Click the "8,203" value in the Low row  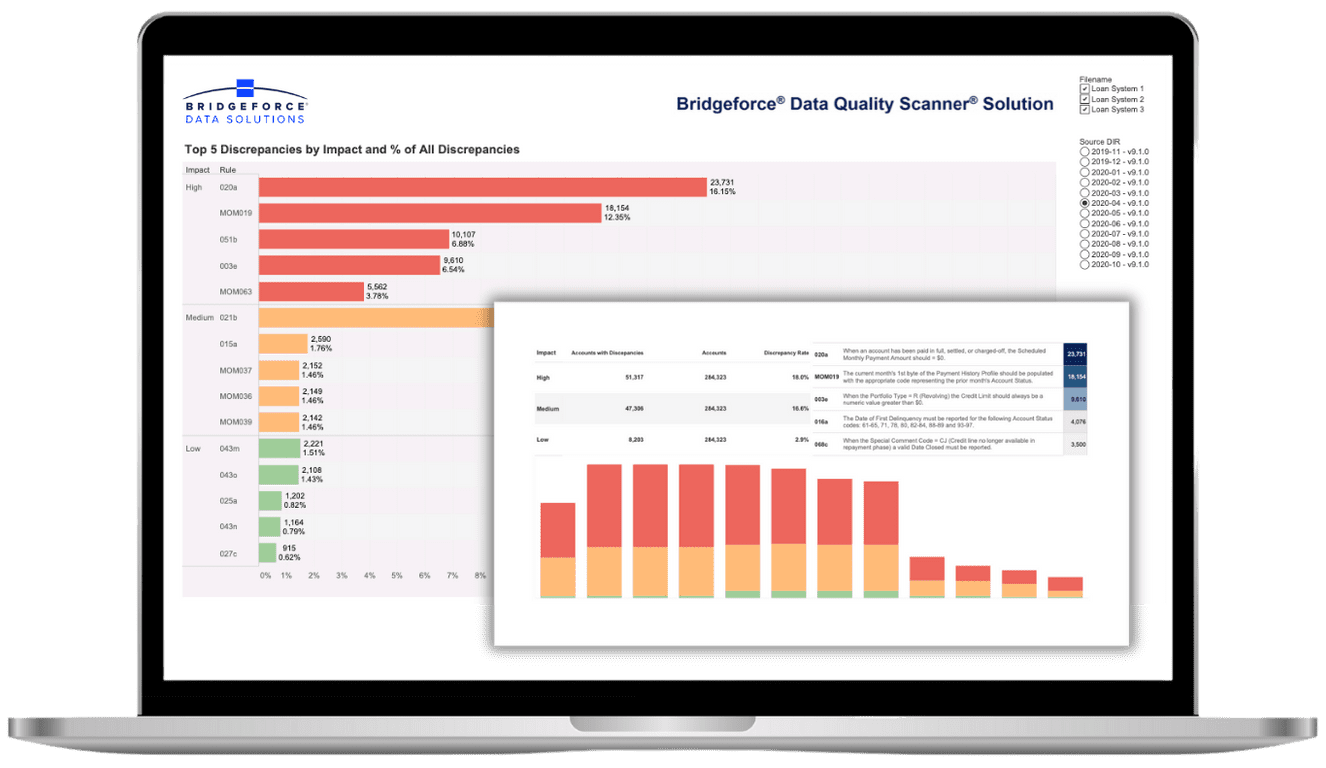click(x=635, y=440)
